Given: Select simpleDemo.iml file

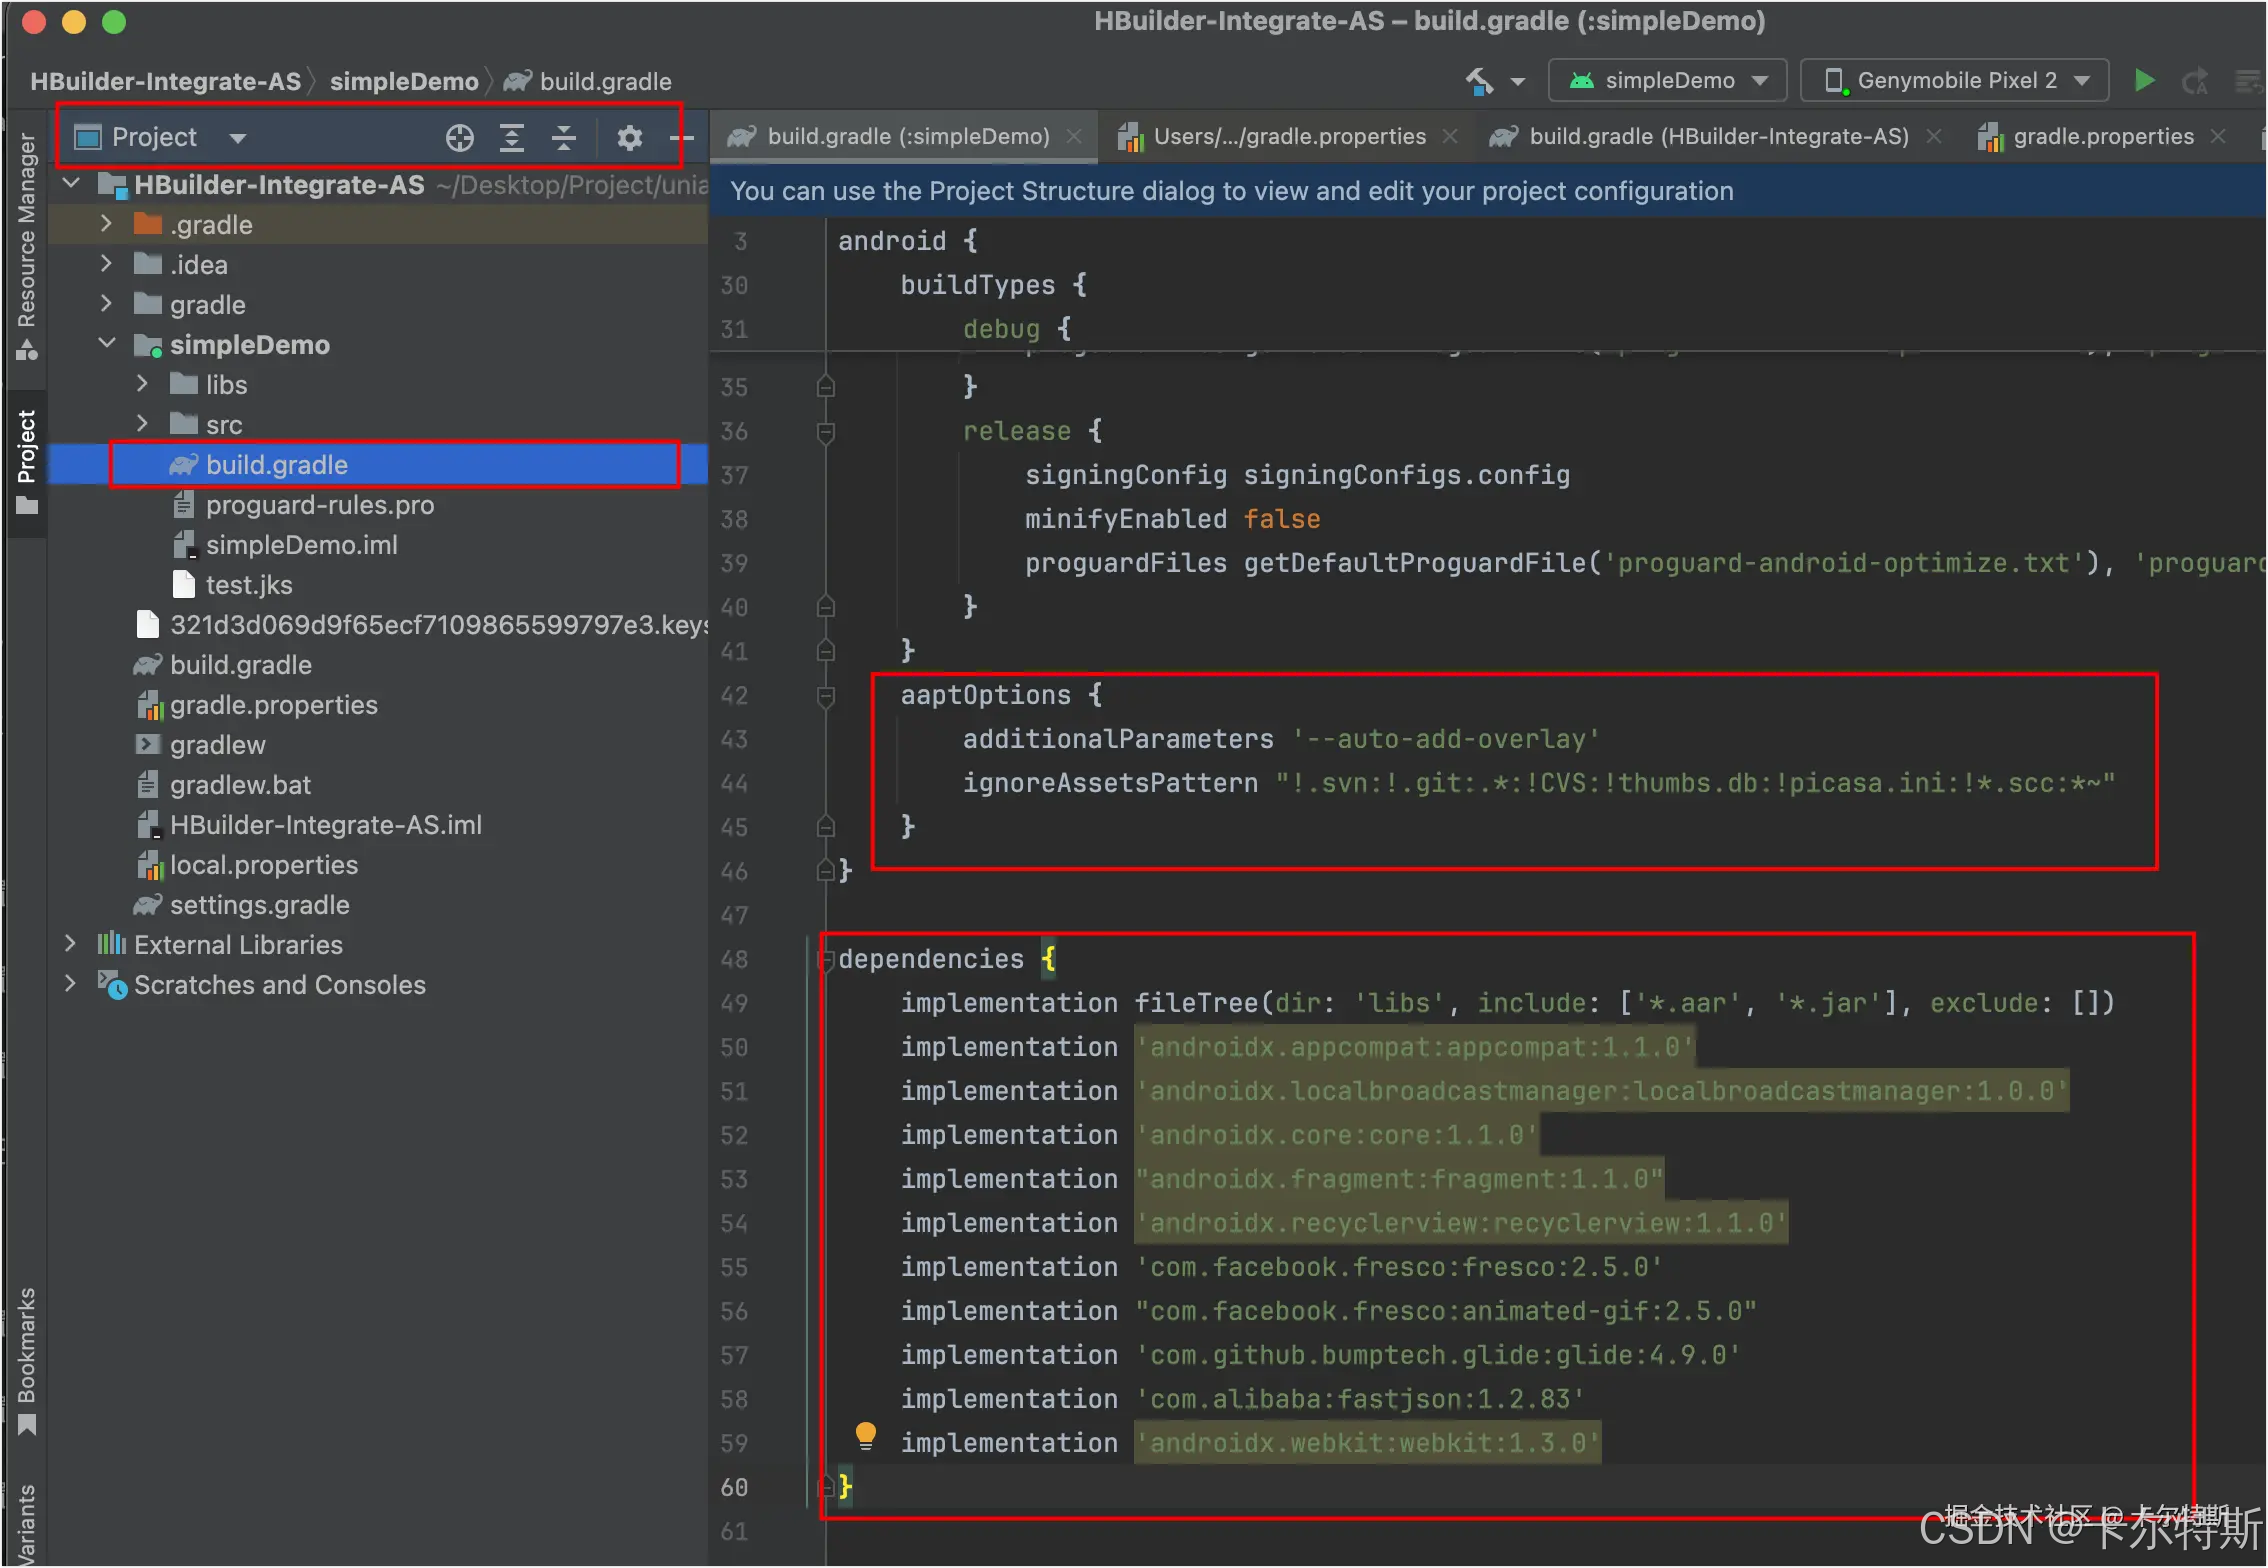Looking at the screenshot, I should [378, 545].
